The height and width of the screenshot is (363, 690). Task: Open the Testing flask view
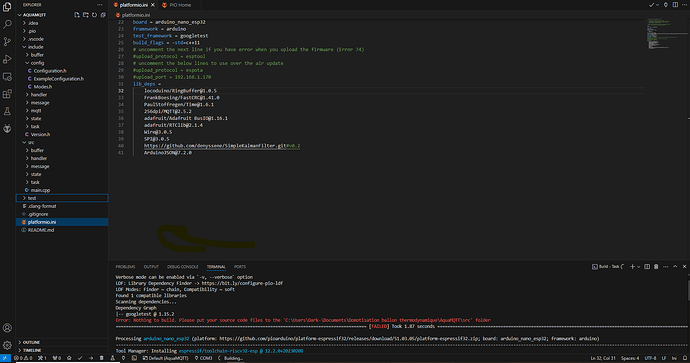[x=7, y=111]
